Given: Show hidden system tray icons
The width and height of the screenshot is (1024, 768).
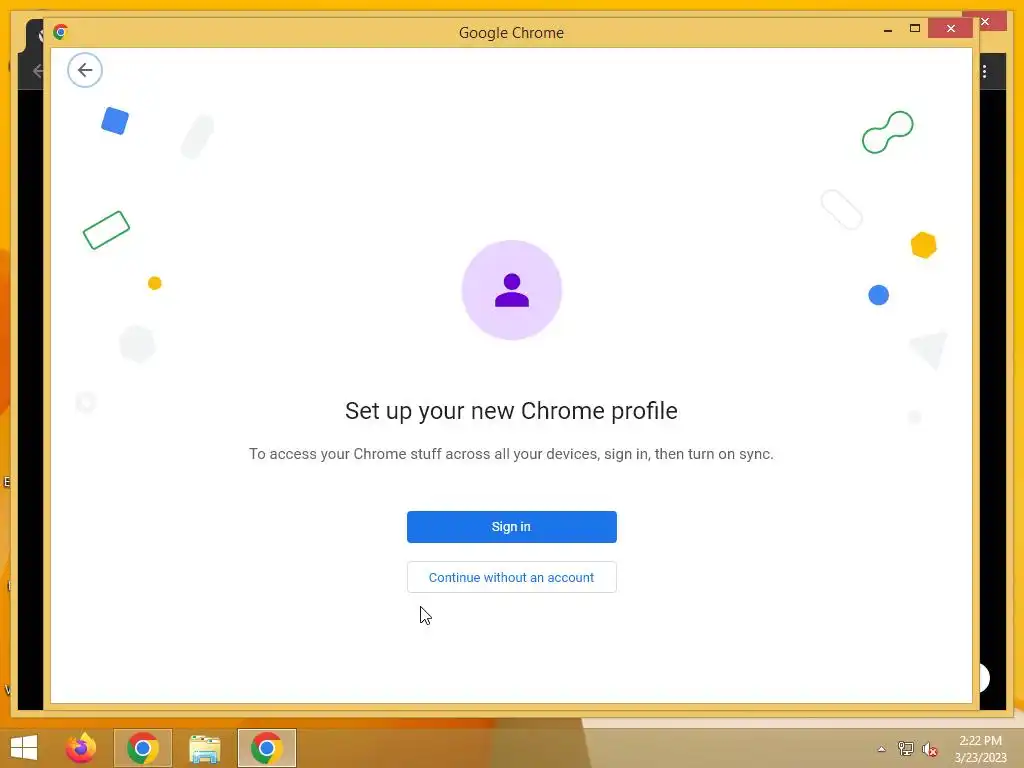Looking at the screenshot, I should pos(881,749).
